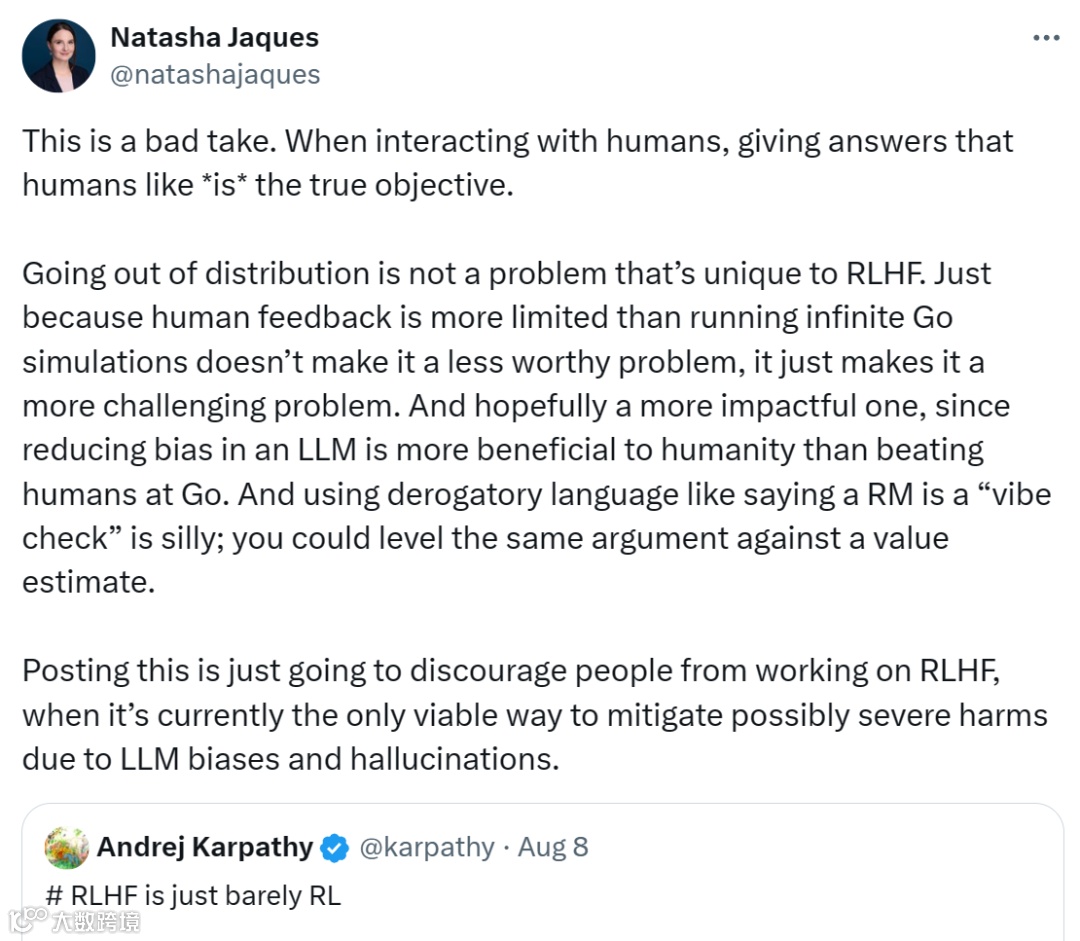
Task: Click the blue verified checkmark badge
Action: [x=334, y=849]
